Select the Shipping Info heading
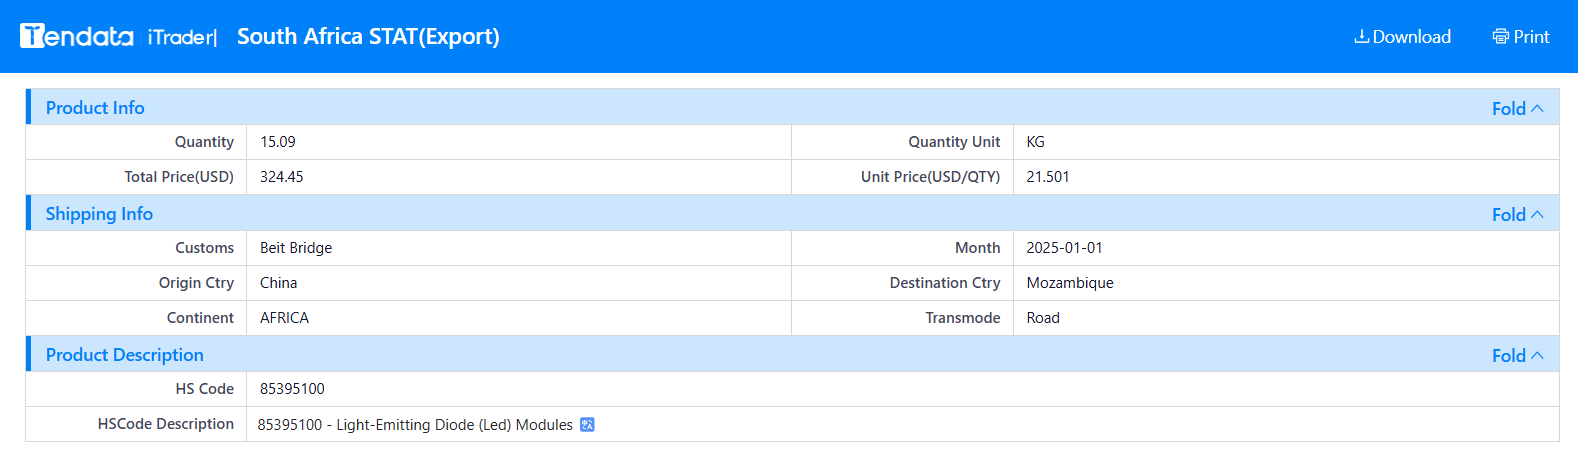 coord(99,213)
